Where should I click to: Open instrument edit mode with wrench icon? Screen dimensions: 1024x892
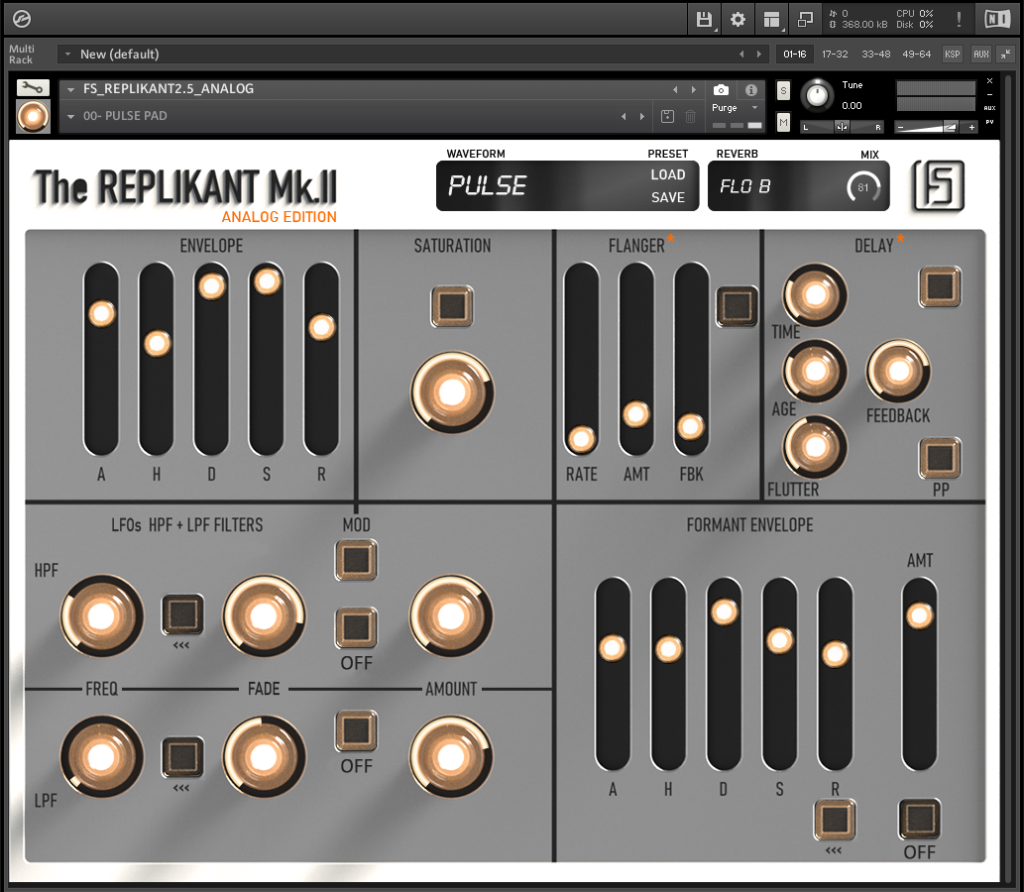tap(33, 88)
